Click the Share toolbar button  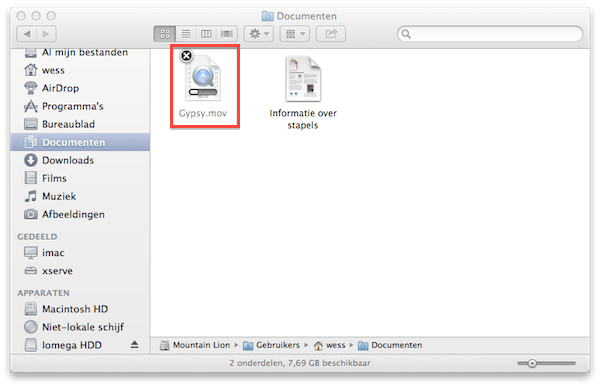pyautogui.click(x=331, y=34)
